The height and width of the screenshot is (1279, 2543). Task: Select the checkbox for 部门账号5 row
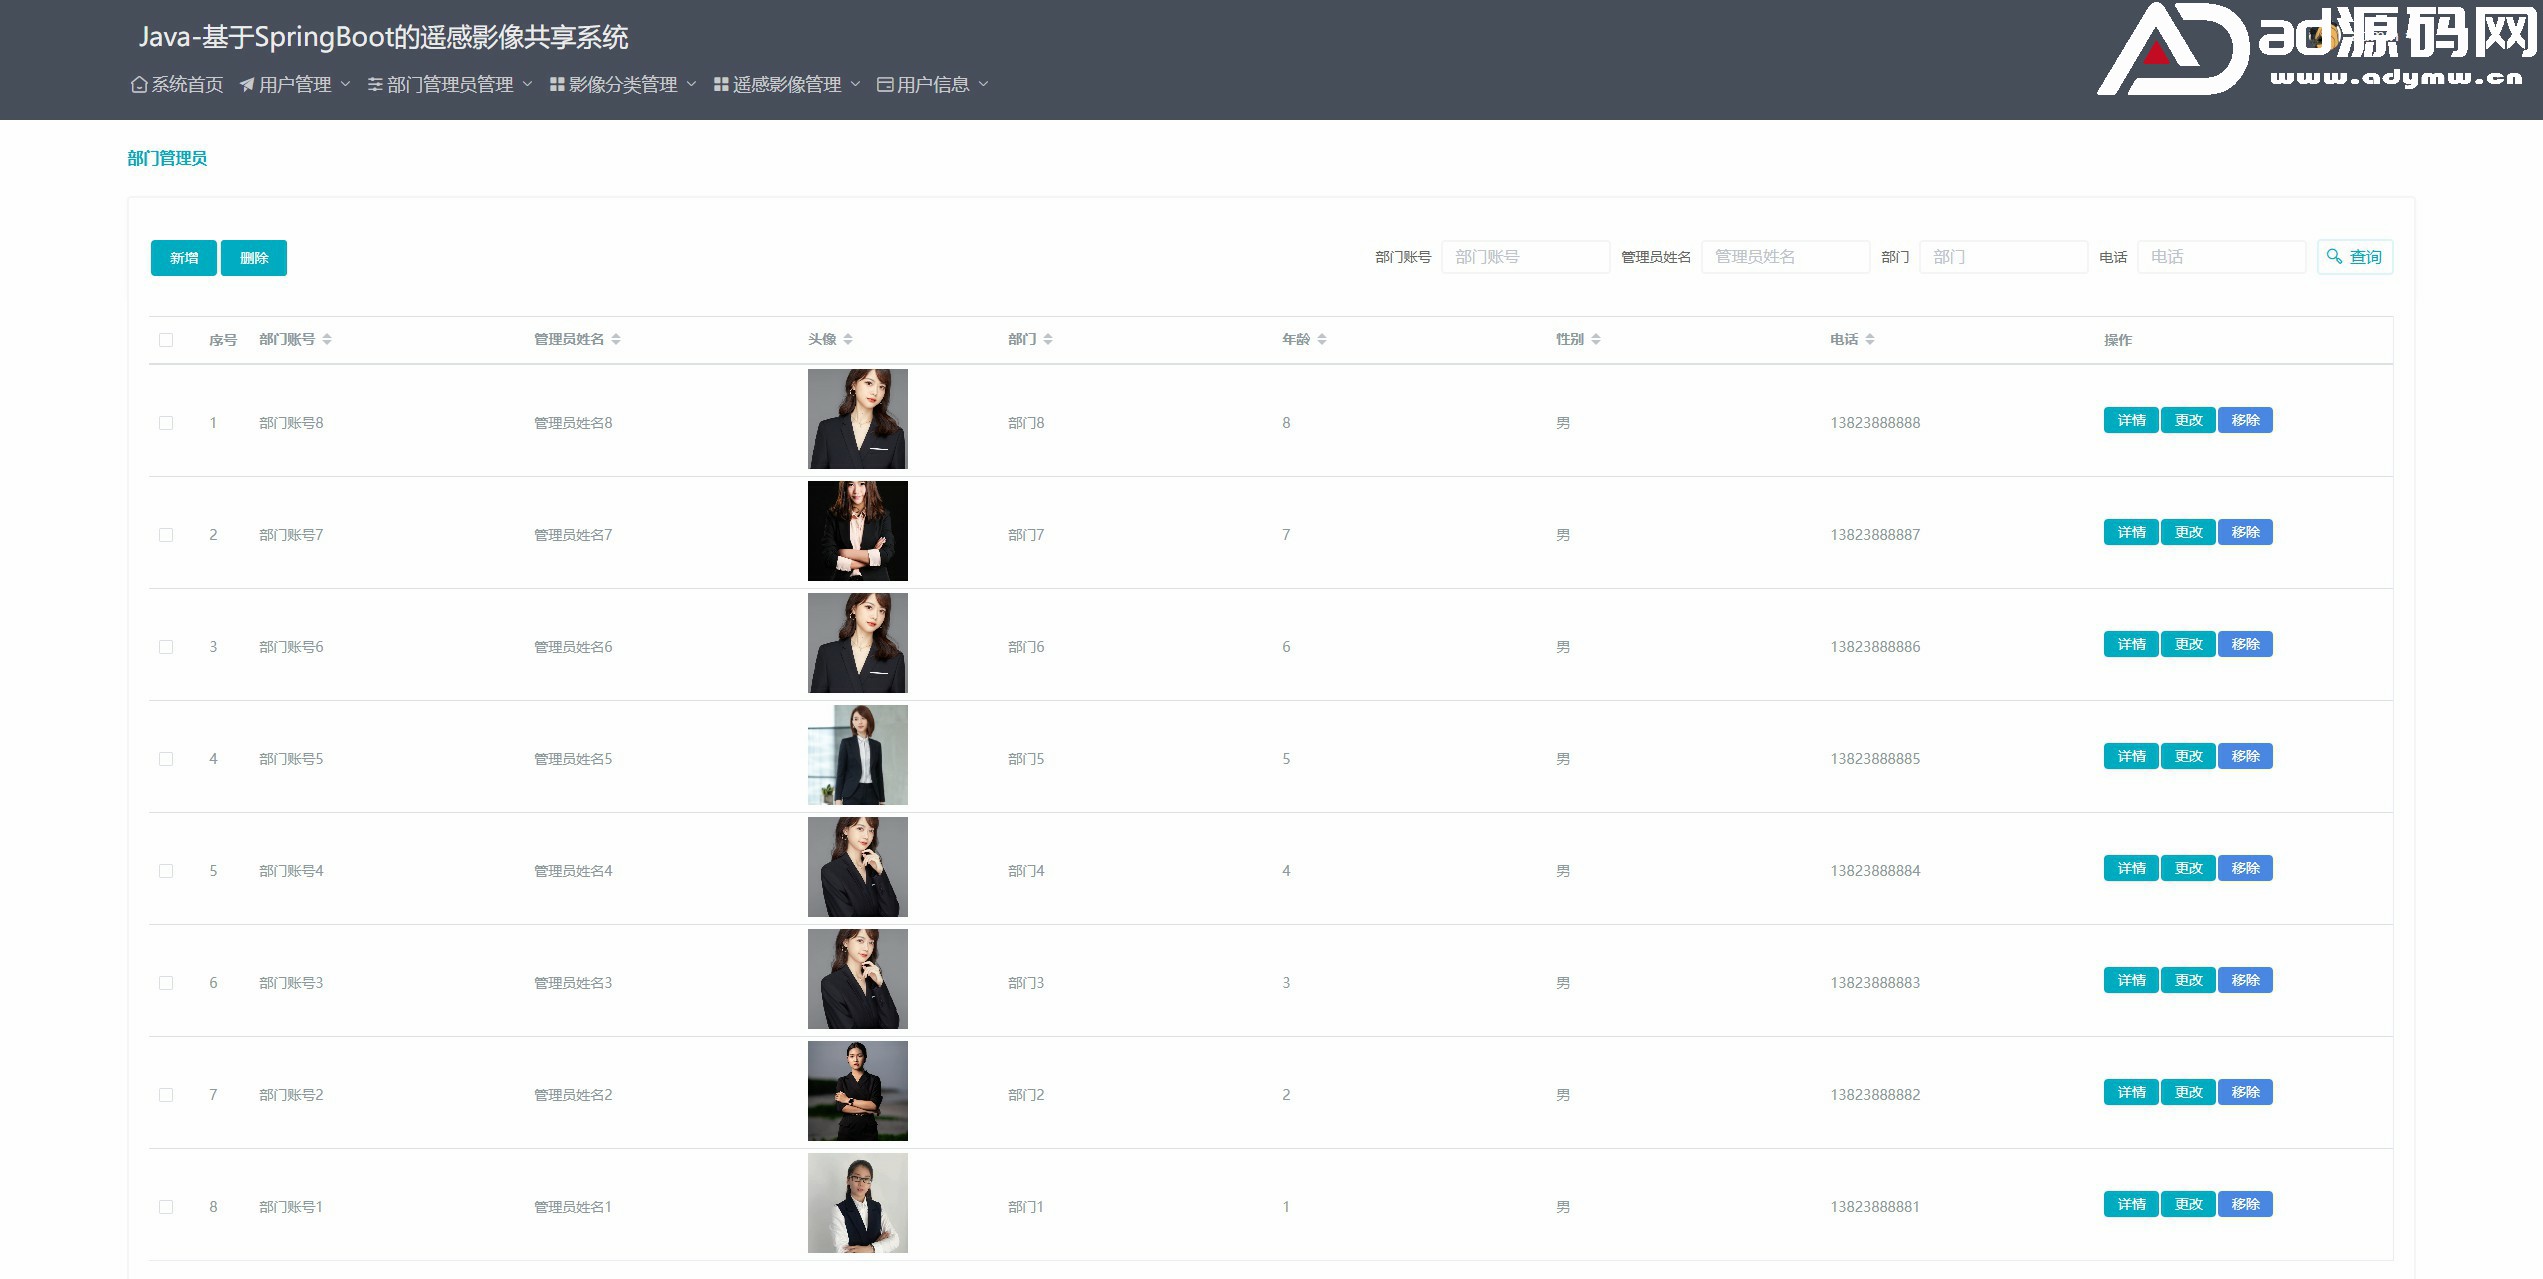pyautogui.click(x=166, y=759)
